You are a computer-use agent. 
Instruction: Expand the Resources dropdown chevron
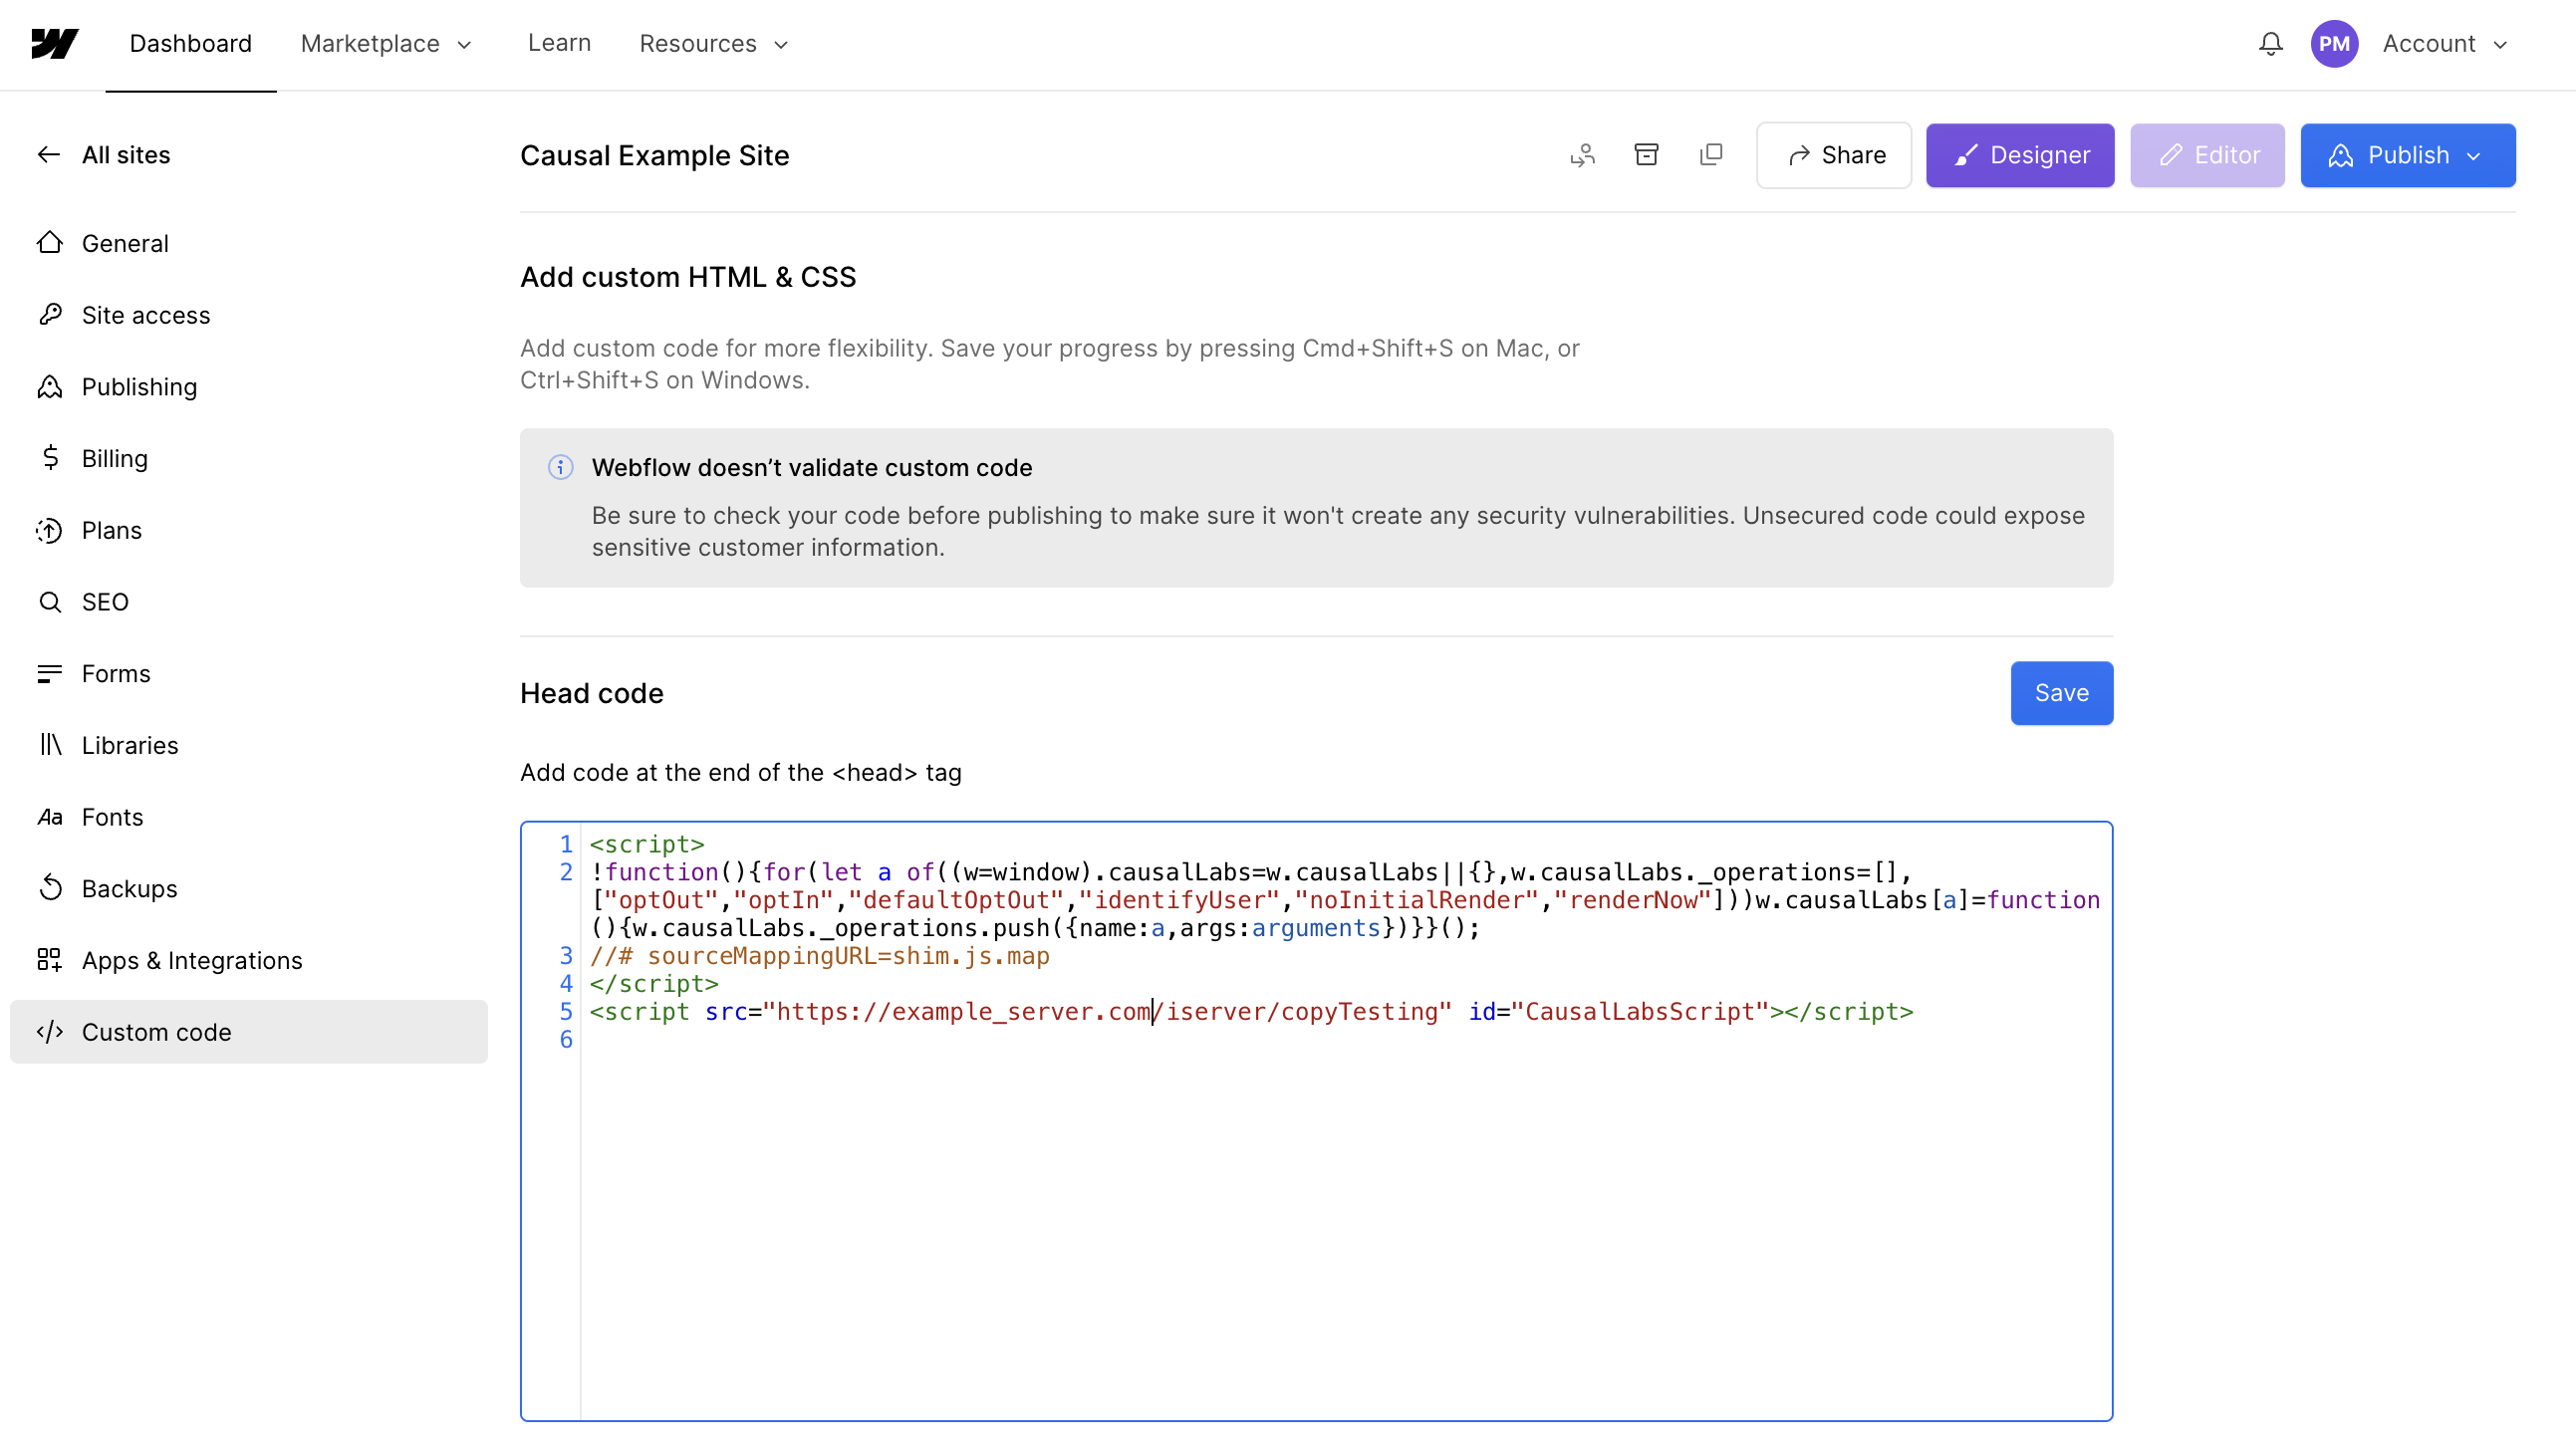(781, 45)
